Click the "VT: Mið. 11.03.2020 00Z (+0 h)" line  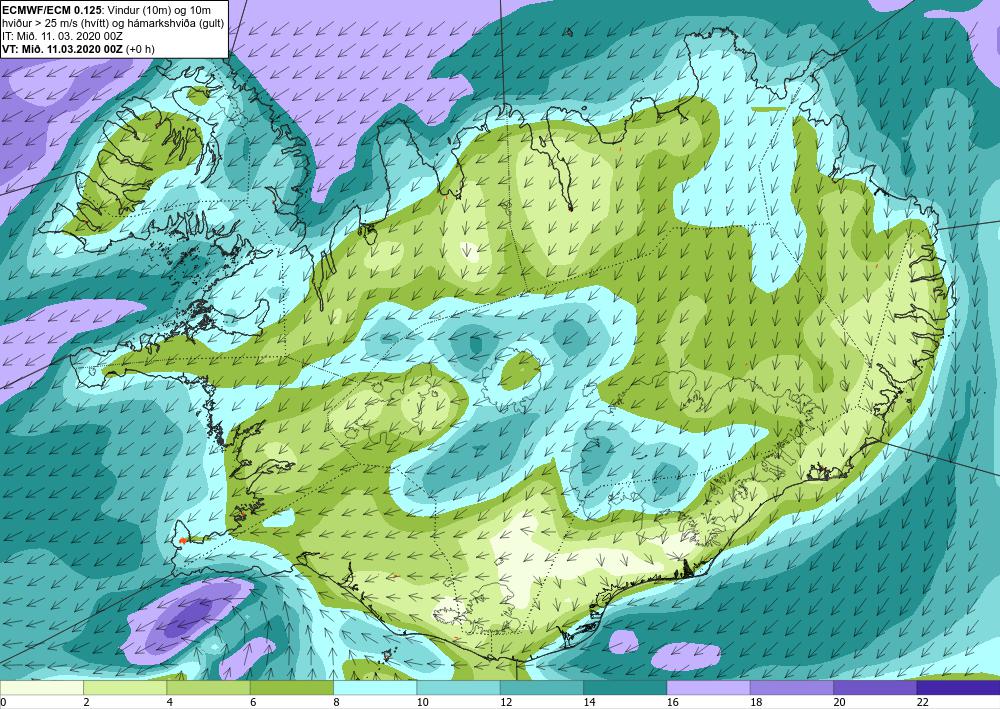point(78,49)
